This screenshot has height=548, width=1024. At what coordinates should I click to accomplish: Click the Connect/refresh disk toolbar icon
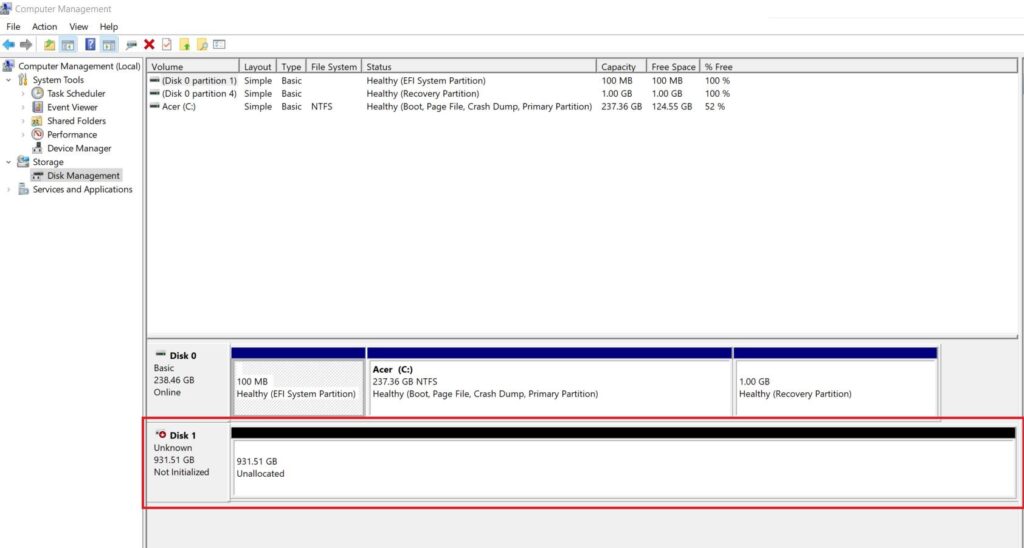point(131,44)
